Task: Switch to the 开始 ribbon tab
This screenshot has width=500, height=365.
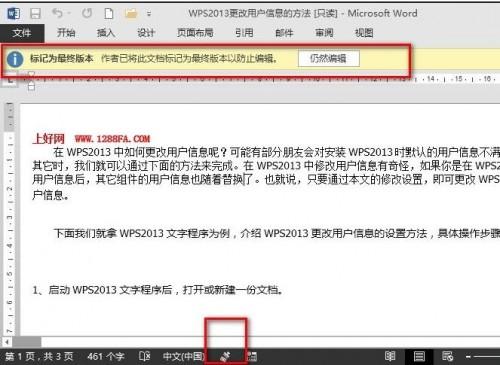Action: point(66,33)
